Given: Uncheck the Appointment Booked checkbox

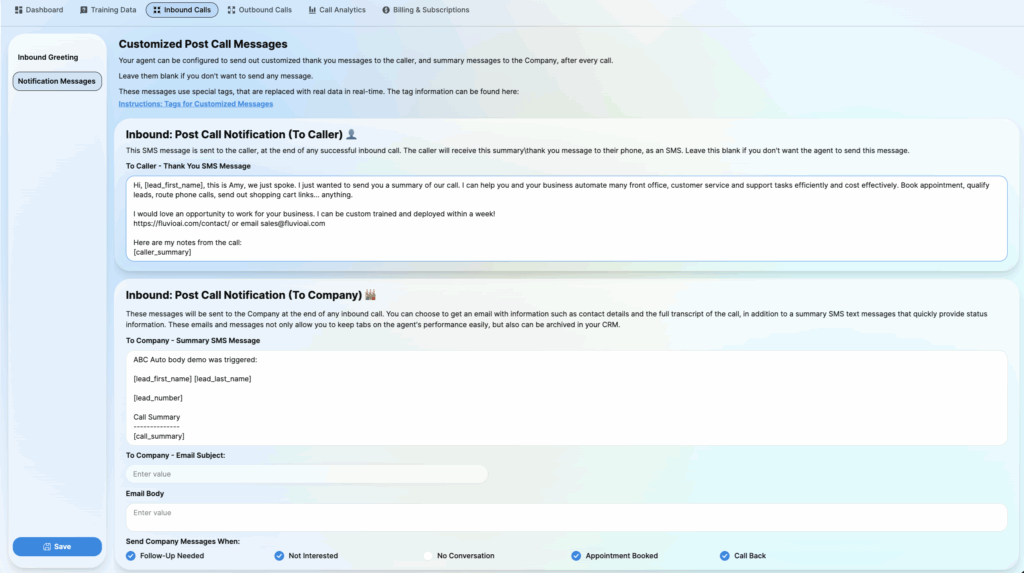Looking at the screenshot, I should point(576,556).
